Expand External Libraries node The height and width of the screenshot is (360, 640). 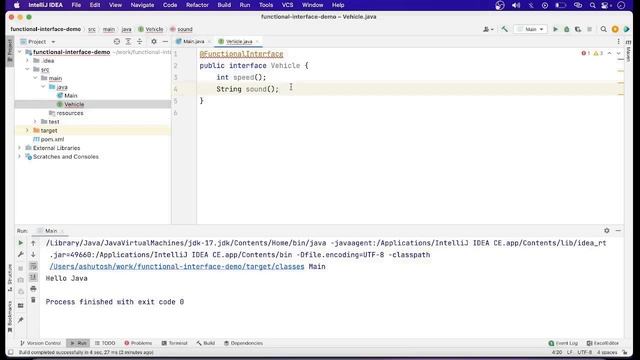[20, 148]
